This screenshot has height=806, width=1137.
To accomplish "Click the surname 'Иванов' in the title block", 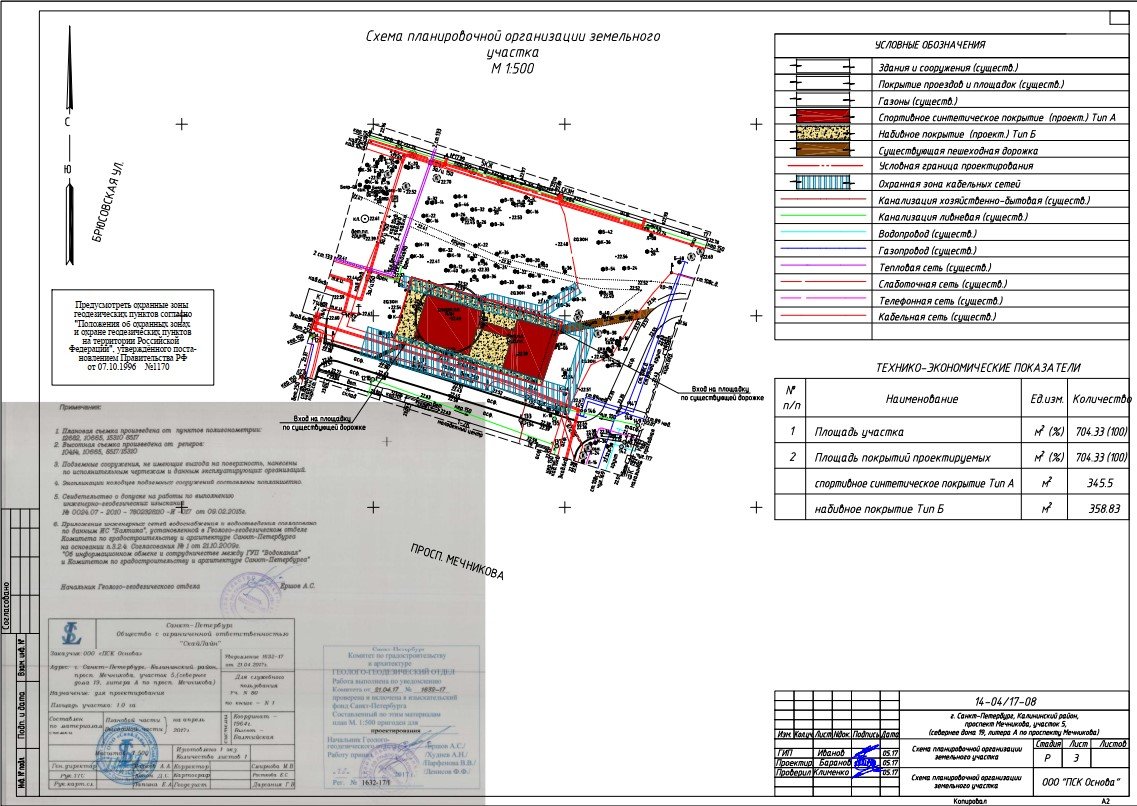I will pos(830,753).
